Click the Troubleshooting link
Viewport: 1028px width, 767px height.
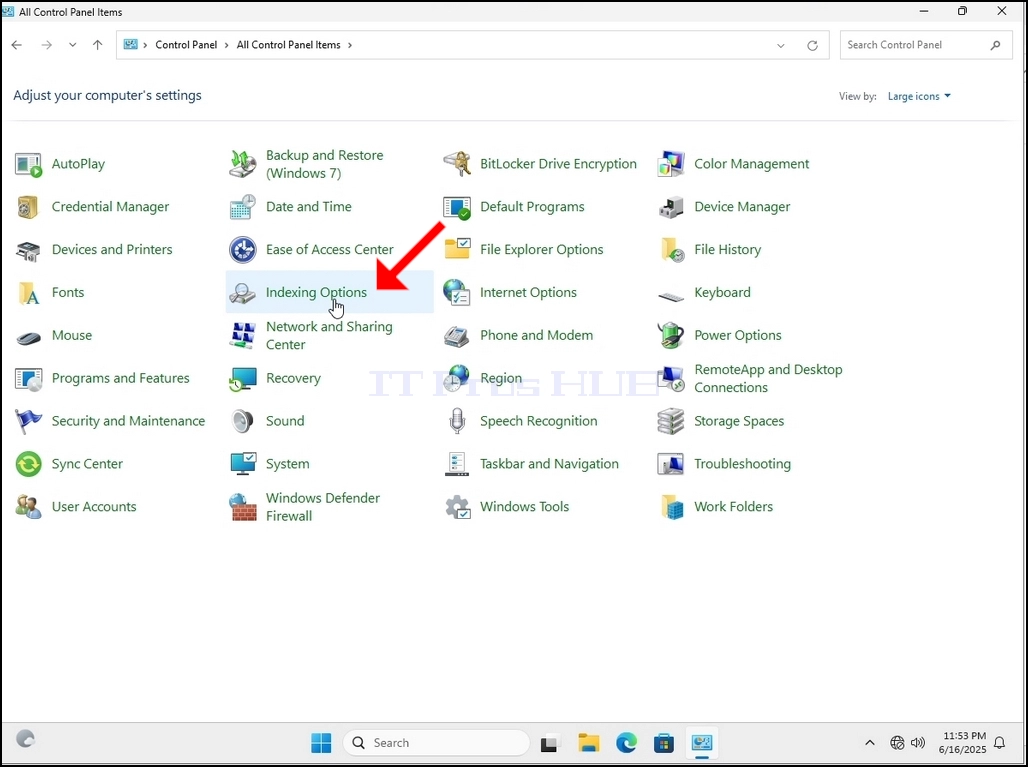(x=742, y=464)
